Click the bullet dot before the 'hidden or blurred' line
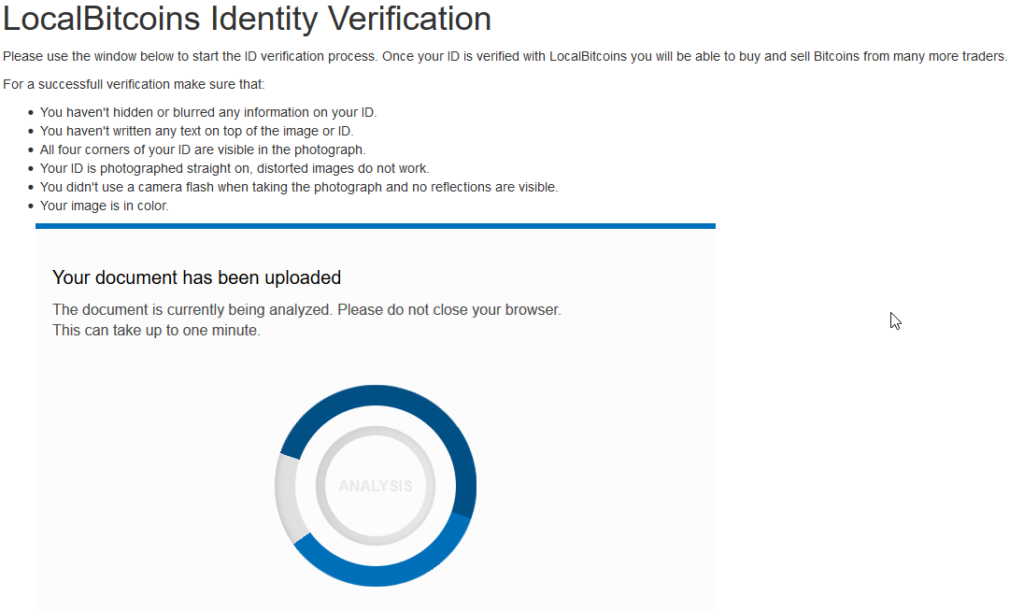1024x611 pixels. point(31,113)
